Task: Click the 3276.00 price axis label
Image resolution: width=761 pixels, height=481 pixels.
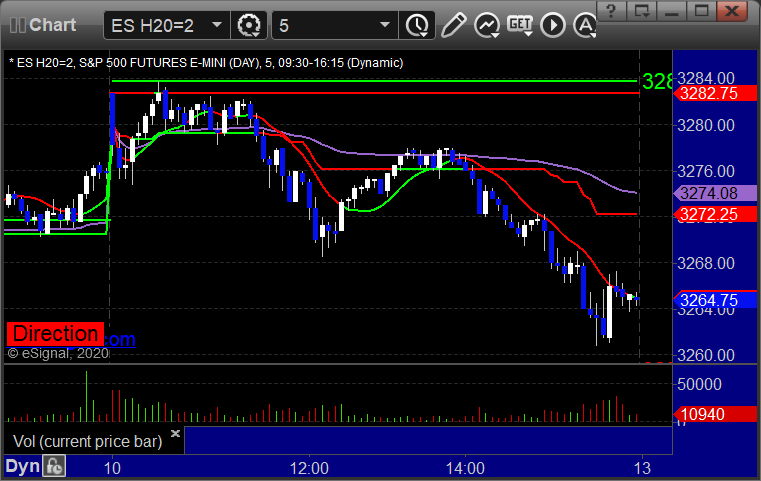Action: coord(706,171)
